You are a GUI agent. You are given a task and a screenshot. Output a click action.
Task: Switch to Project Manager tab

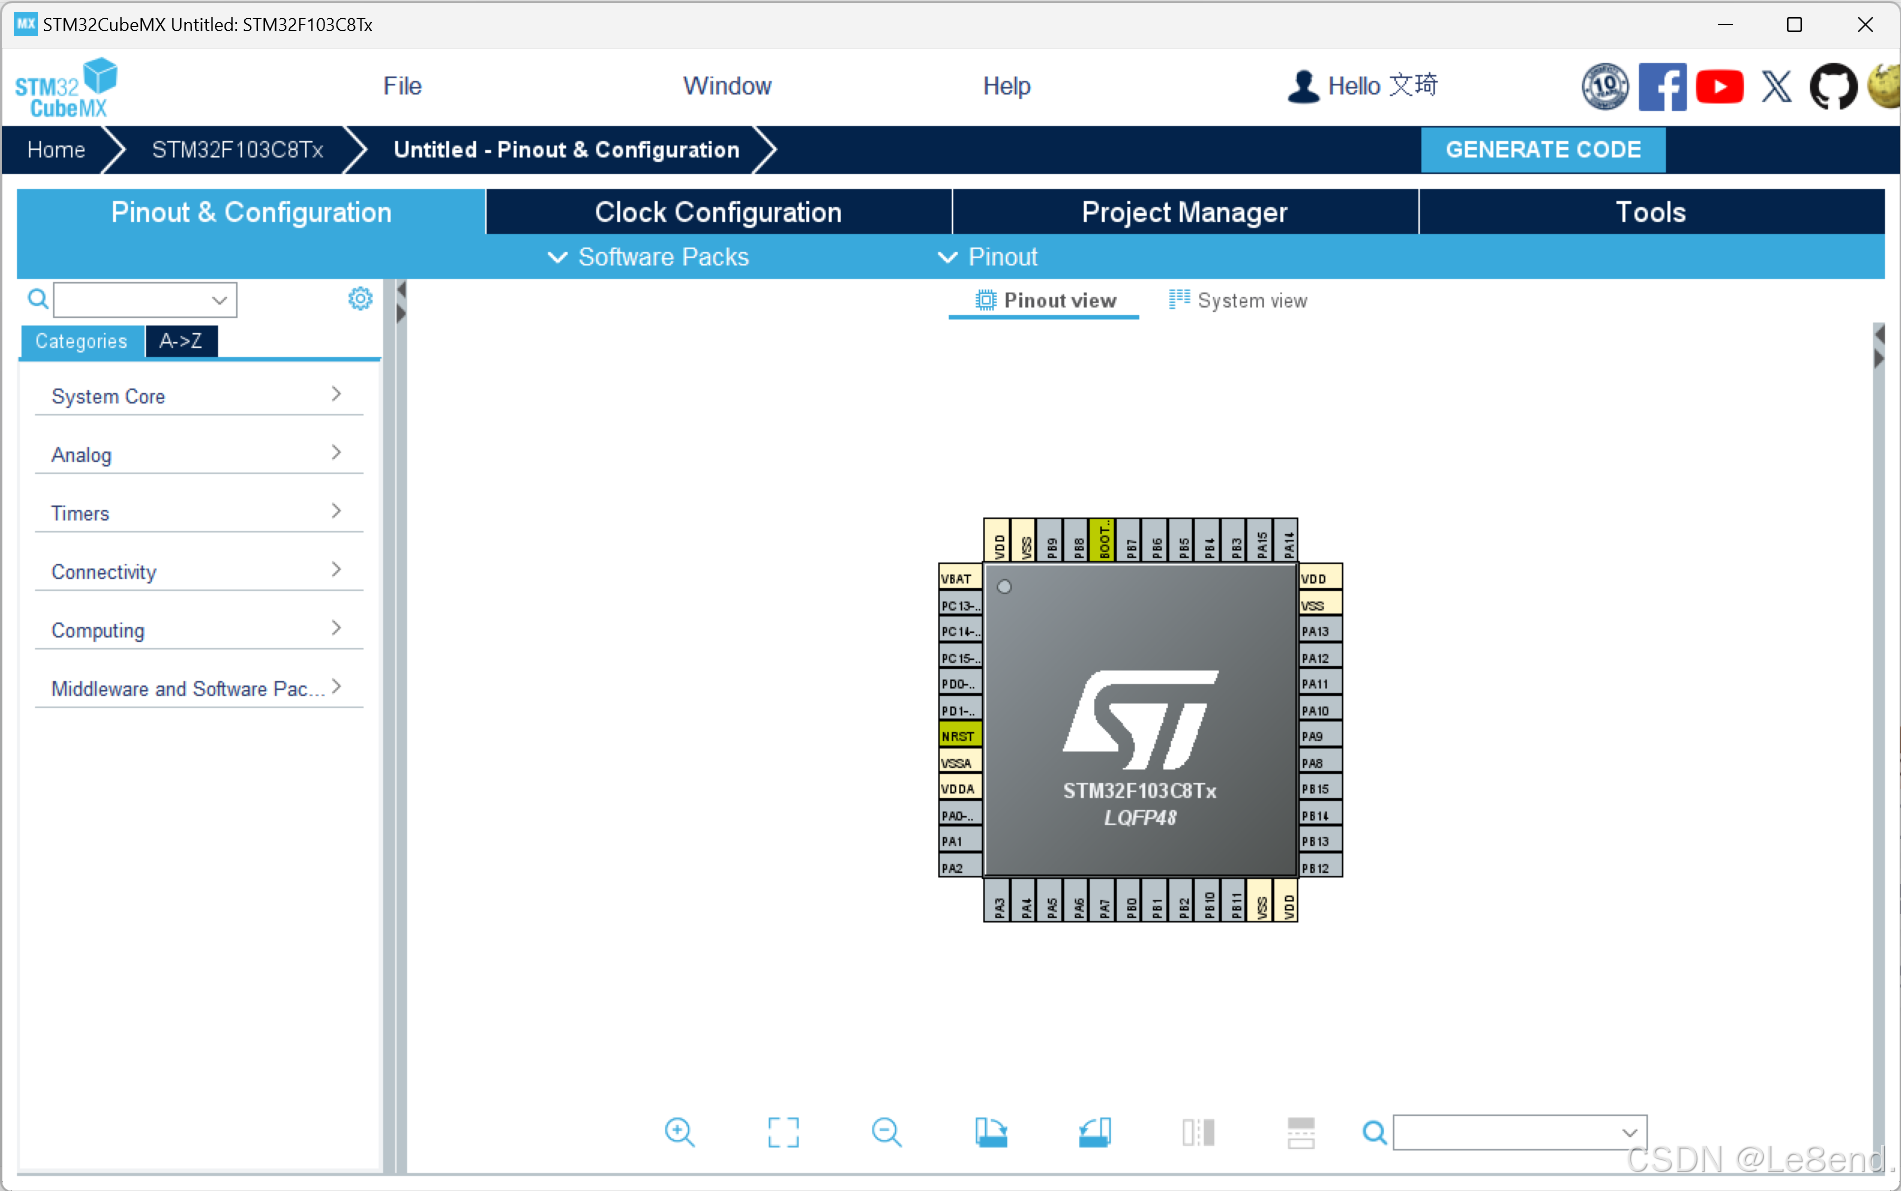(x=1185, y=212)
